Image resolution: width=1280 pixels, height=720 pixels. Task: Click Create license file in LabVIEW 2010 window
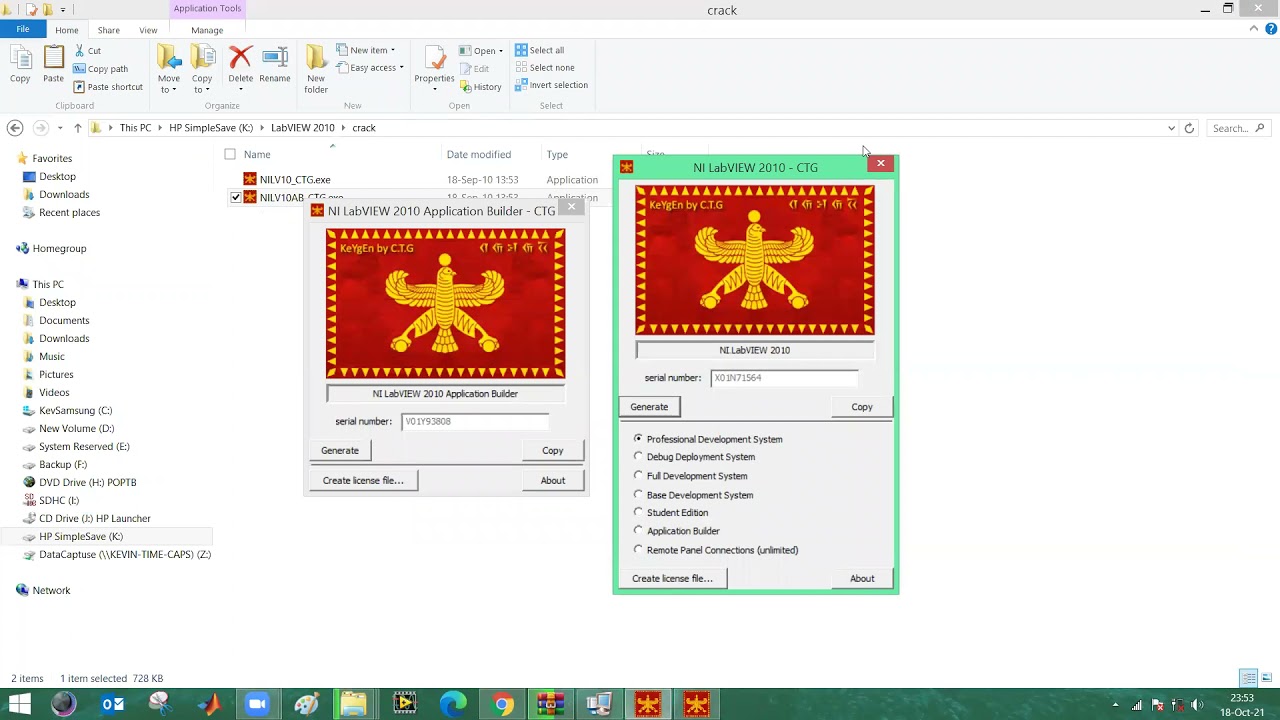coord(672,578)
